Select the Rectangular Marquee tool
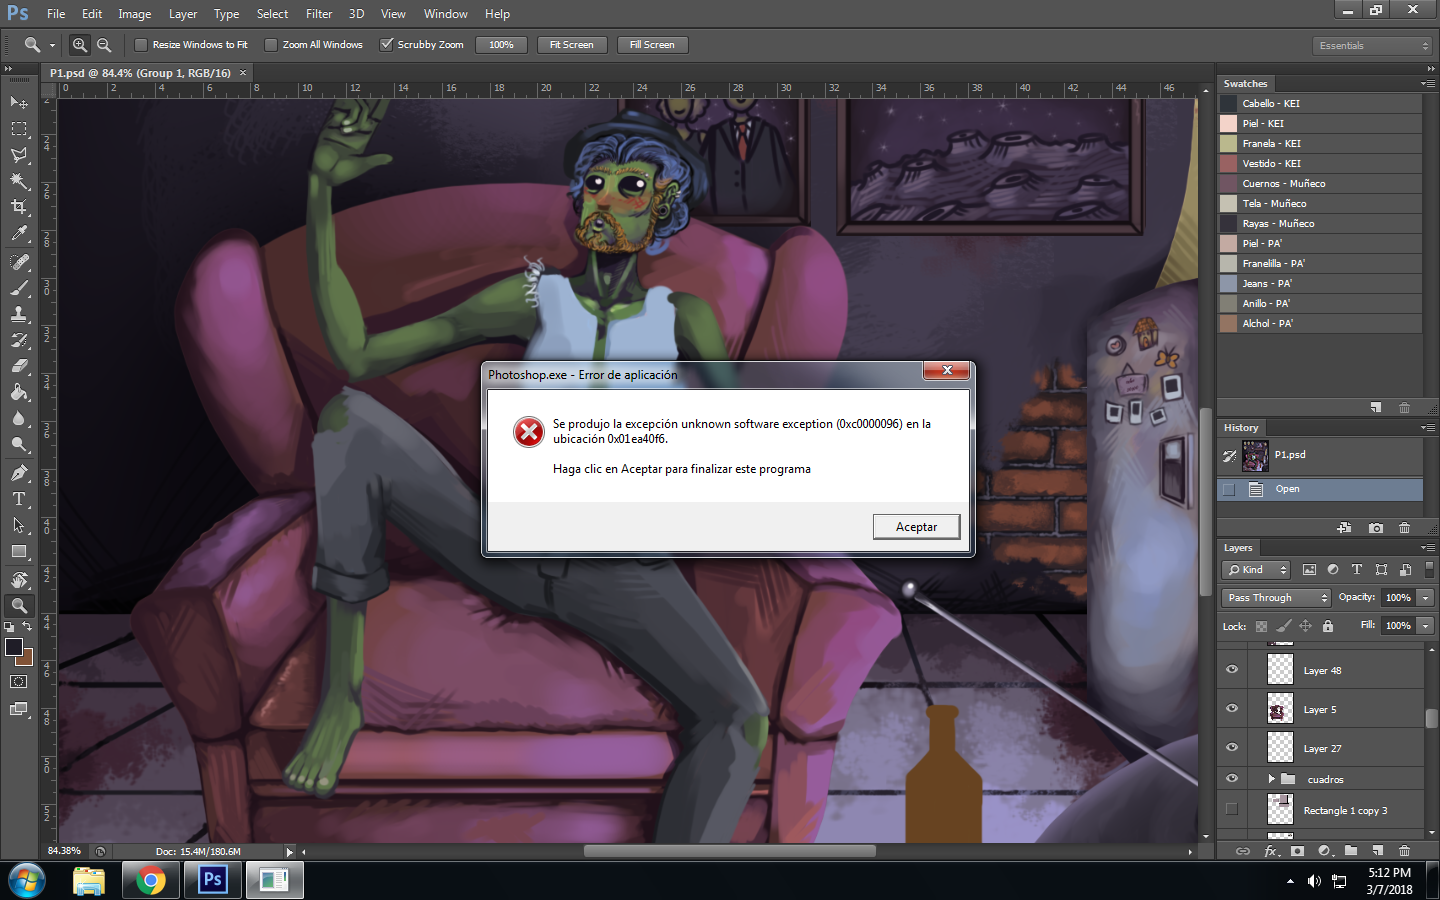The image size is (1440, 900). pyautogui.click(x=19, y=128)
